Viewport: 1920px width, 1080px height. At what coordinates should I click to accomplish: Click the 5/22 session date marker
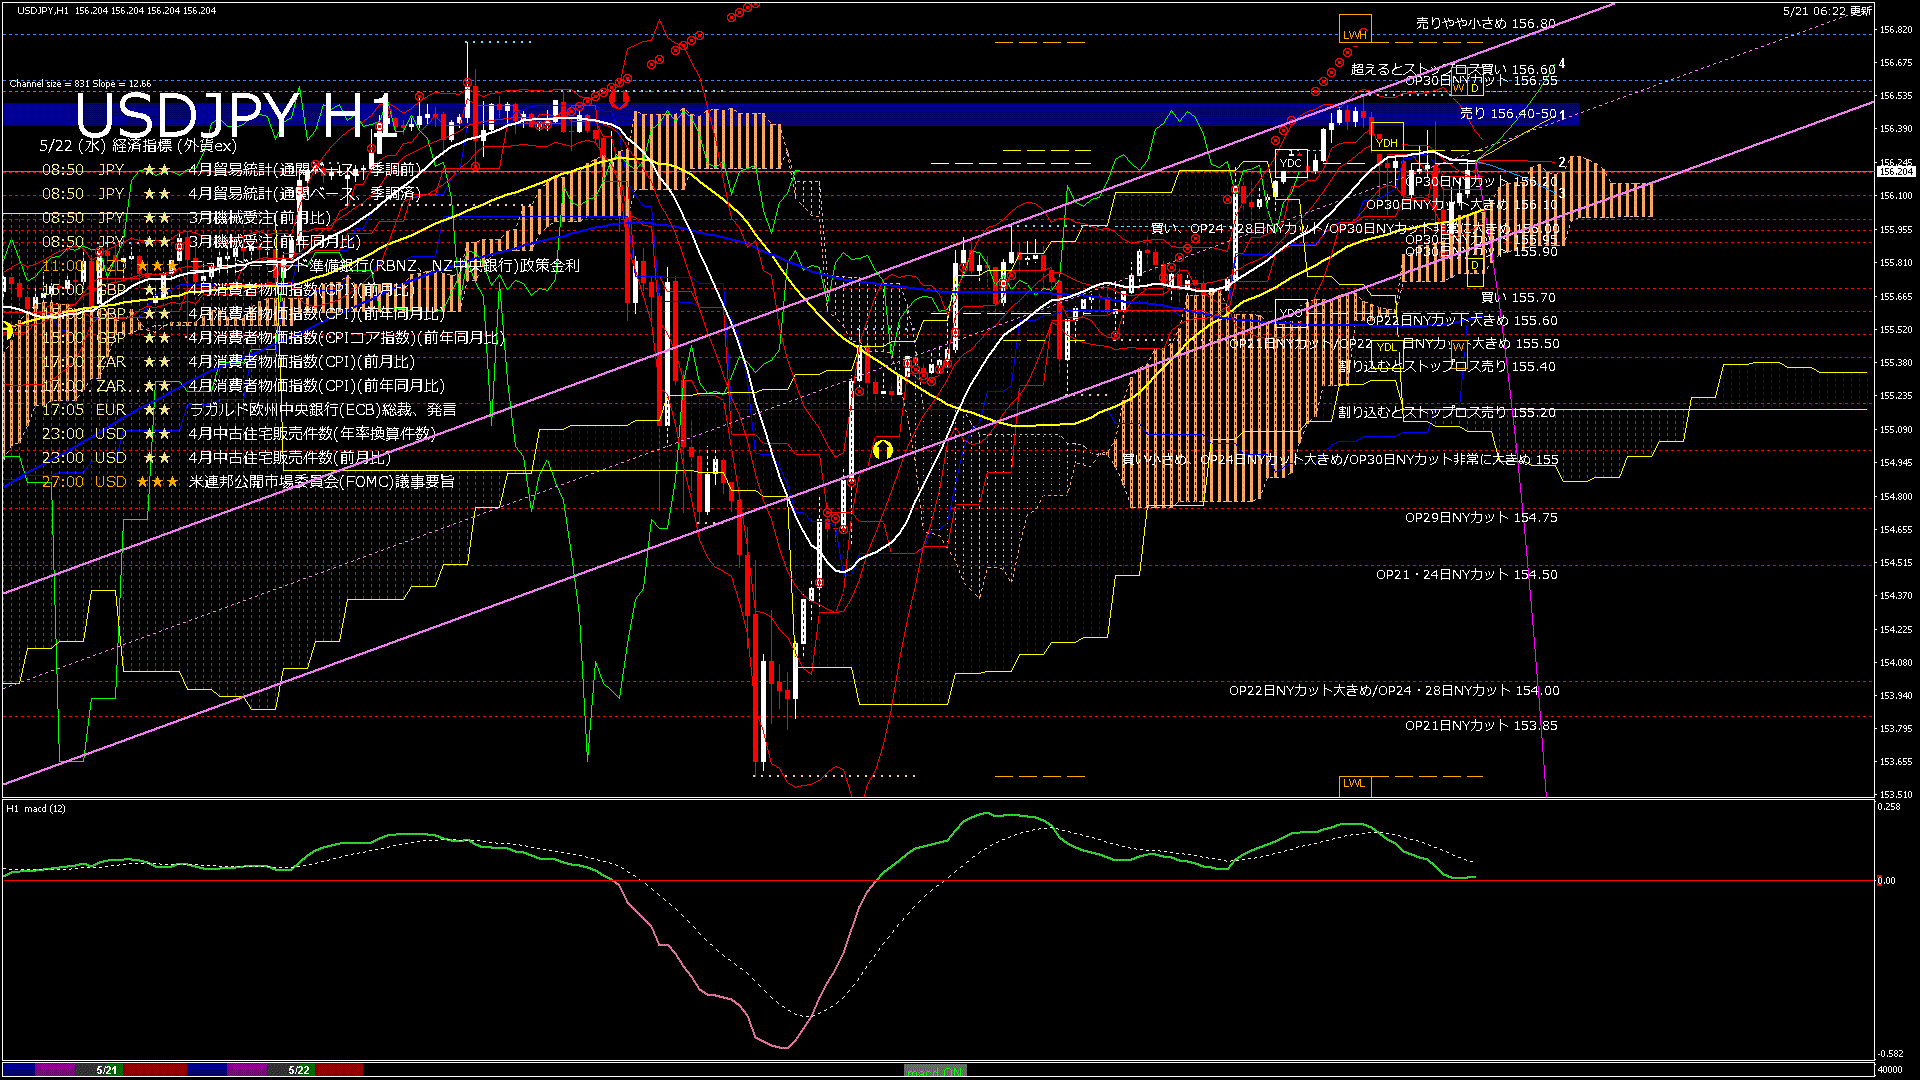(299, 1070)
